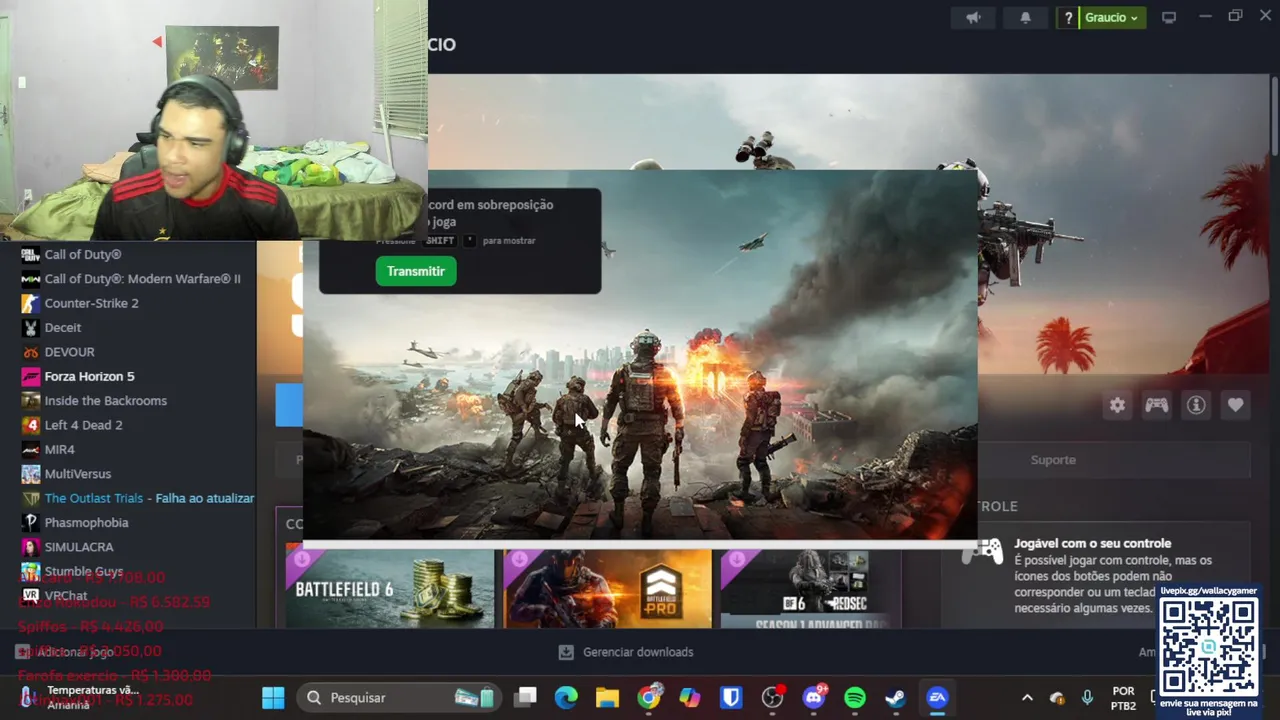Screen dimensions: 1280x720
Task: Show hidden system tray icons
Action: pos(1027,697)
